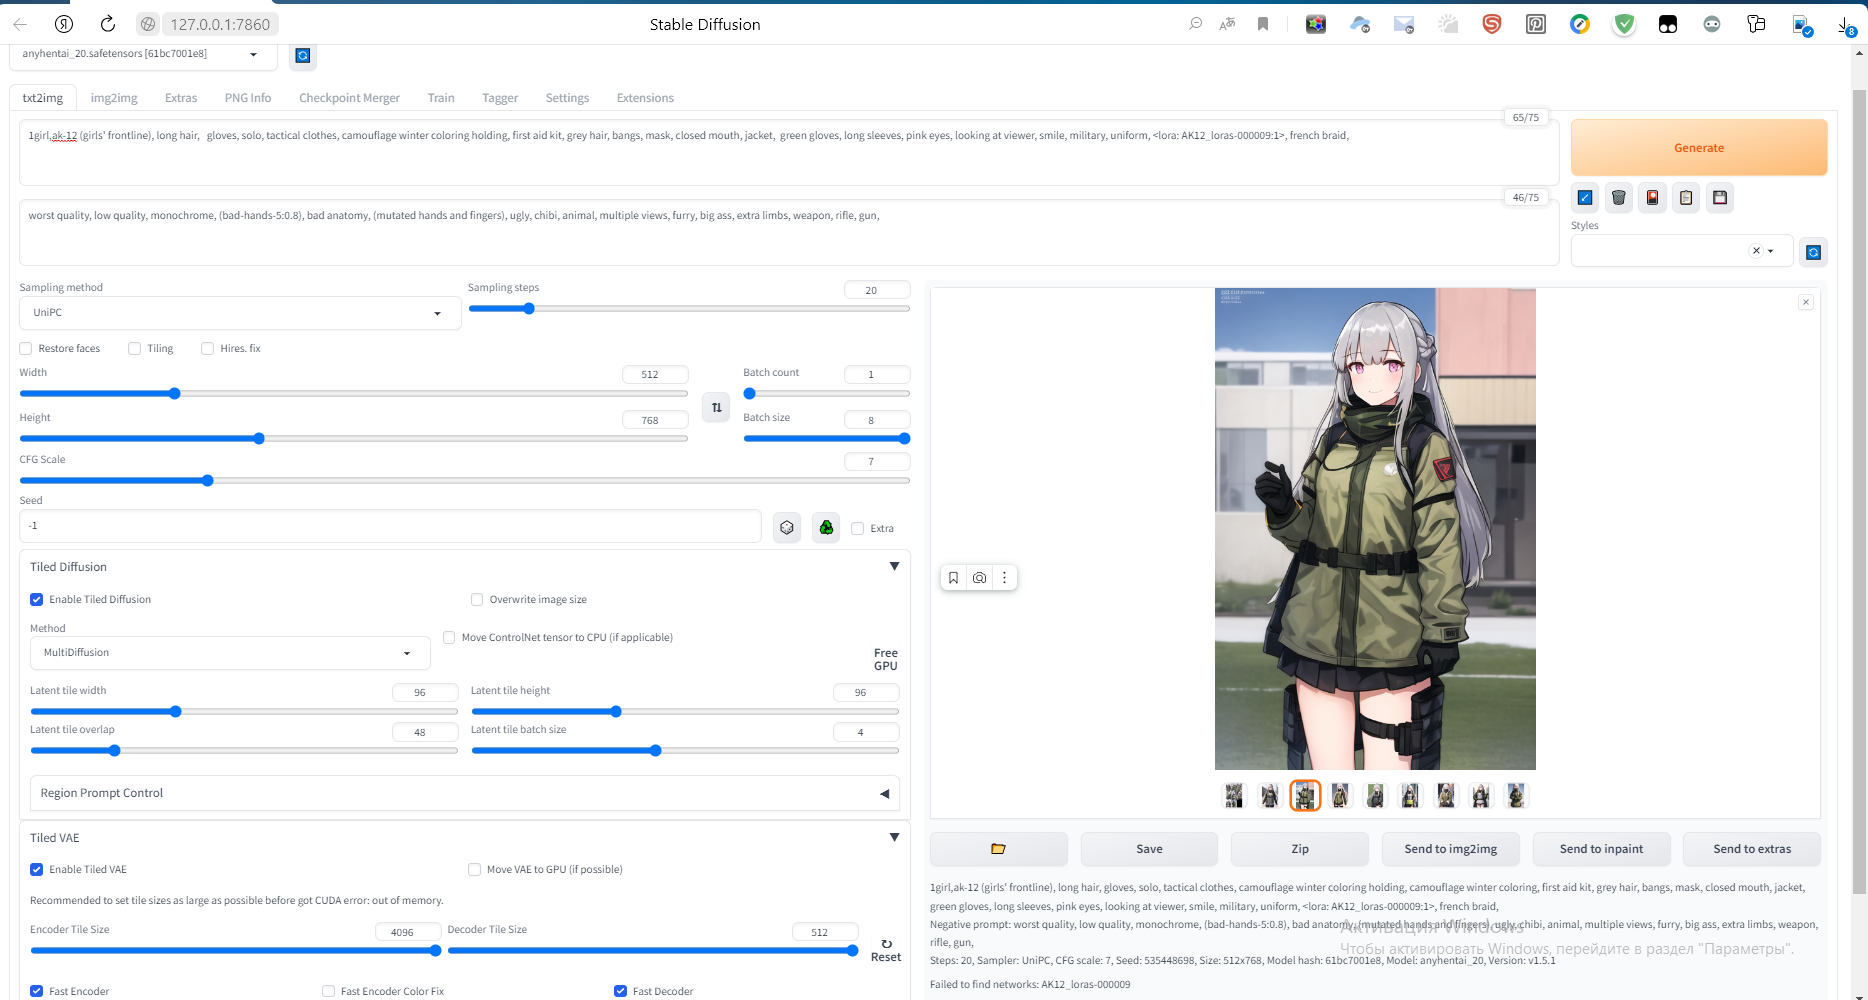Clear selected styles with the X
Screen dimensions: 1868x1000
click(x=1756, y=251)
